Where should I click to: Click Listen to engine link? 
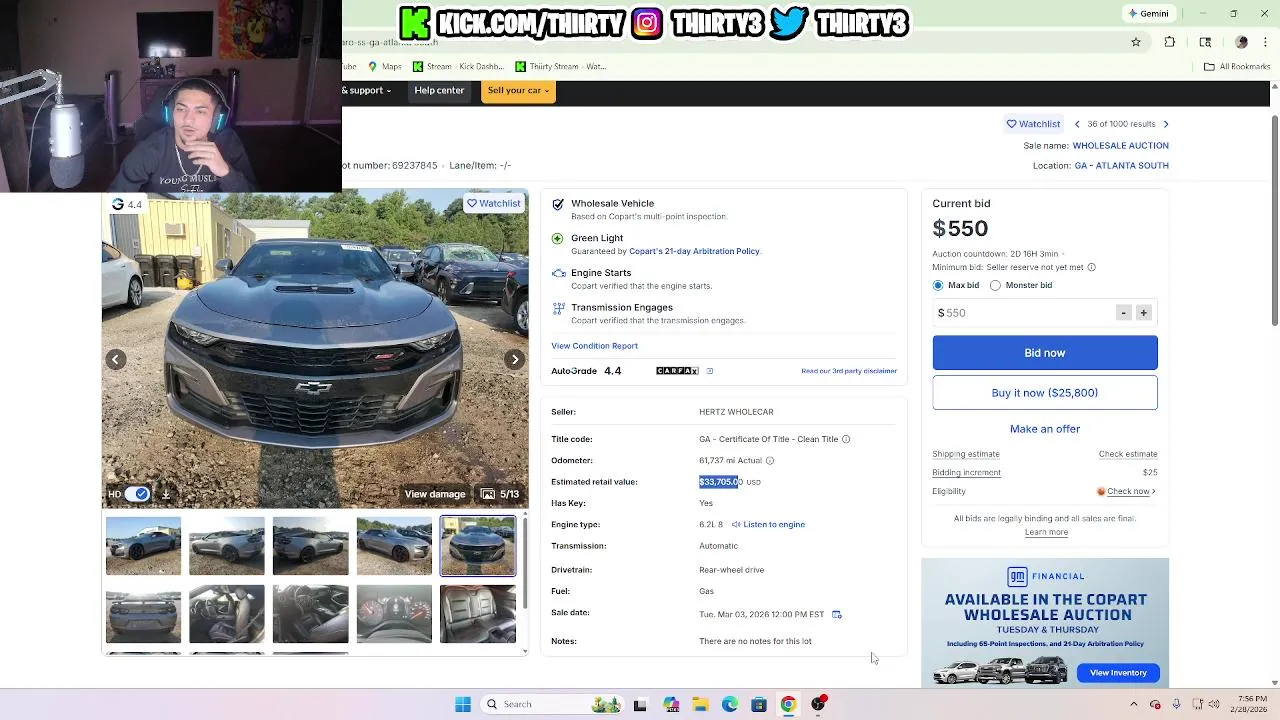point(768,525)
